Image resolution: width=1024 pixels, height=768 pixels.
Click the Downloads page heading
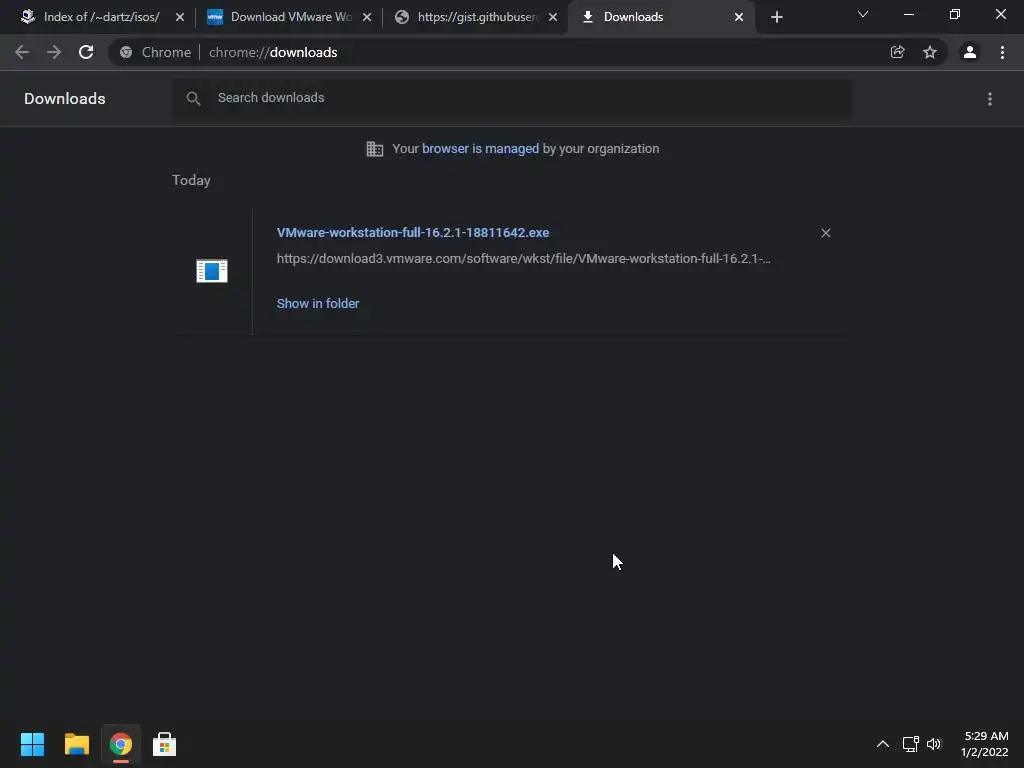coord(65,99)
